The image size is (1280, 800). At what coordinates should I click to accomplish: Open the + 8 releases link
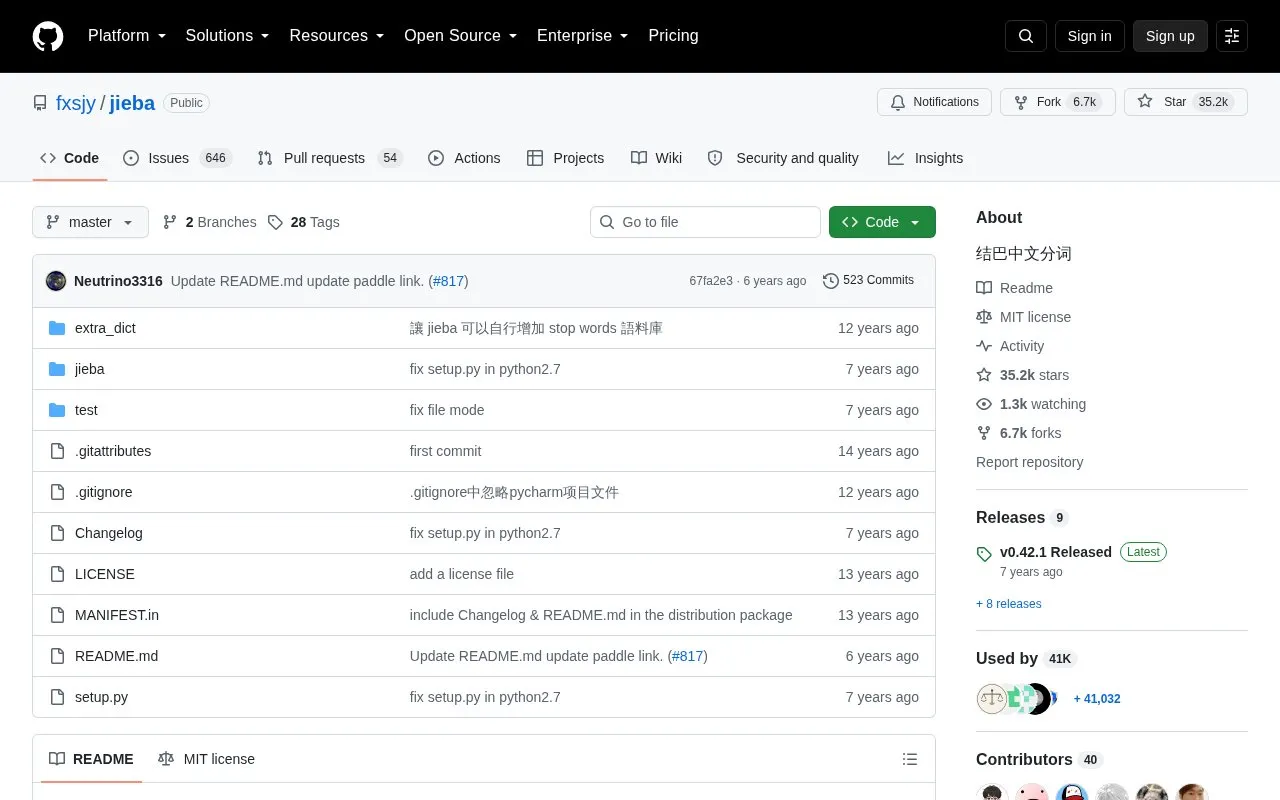pyautogui.click(x=1009, y=604)
